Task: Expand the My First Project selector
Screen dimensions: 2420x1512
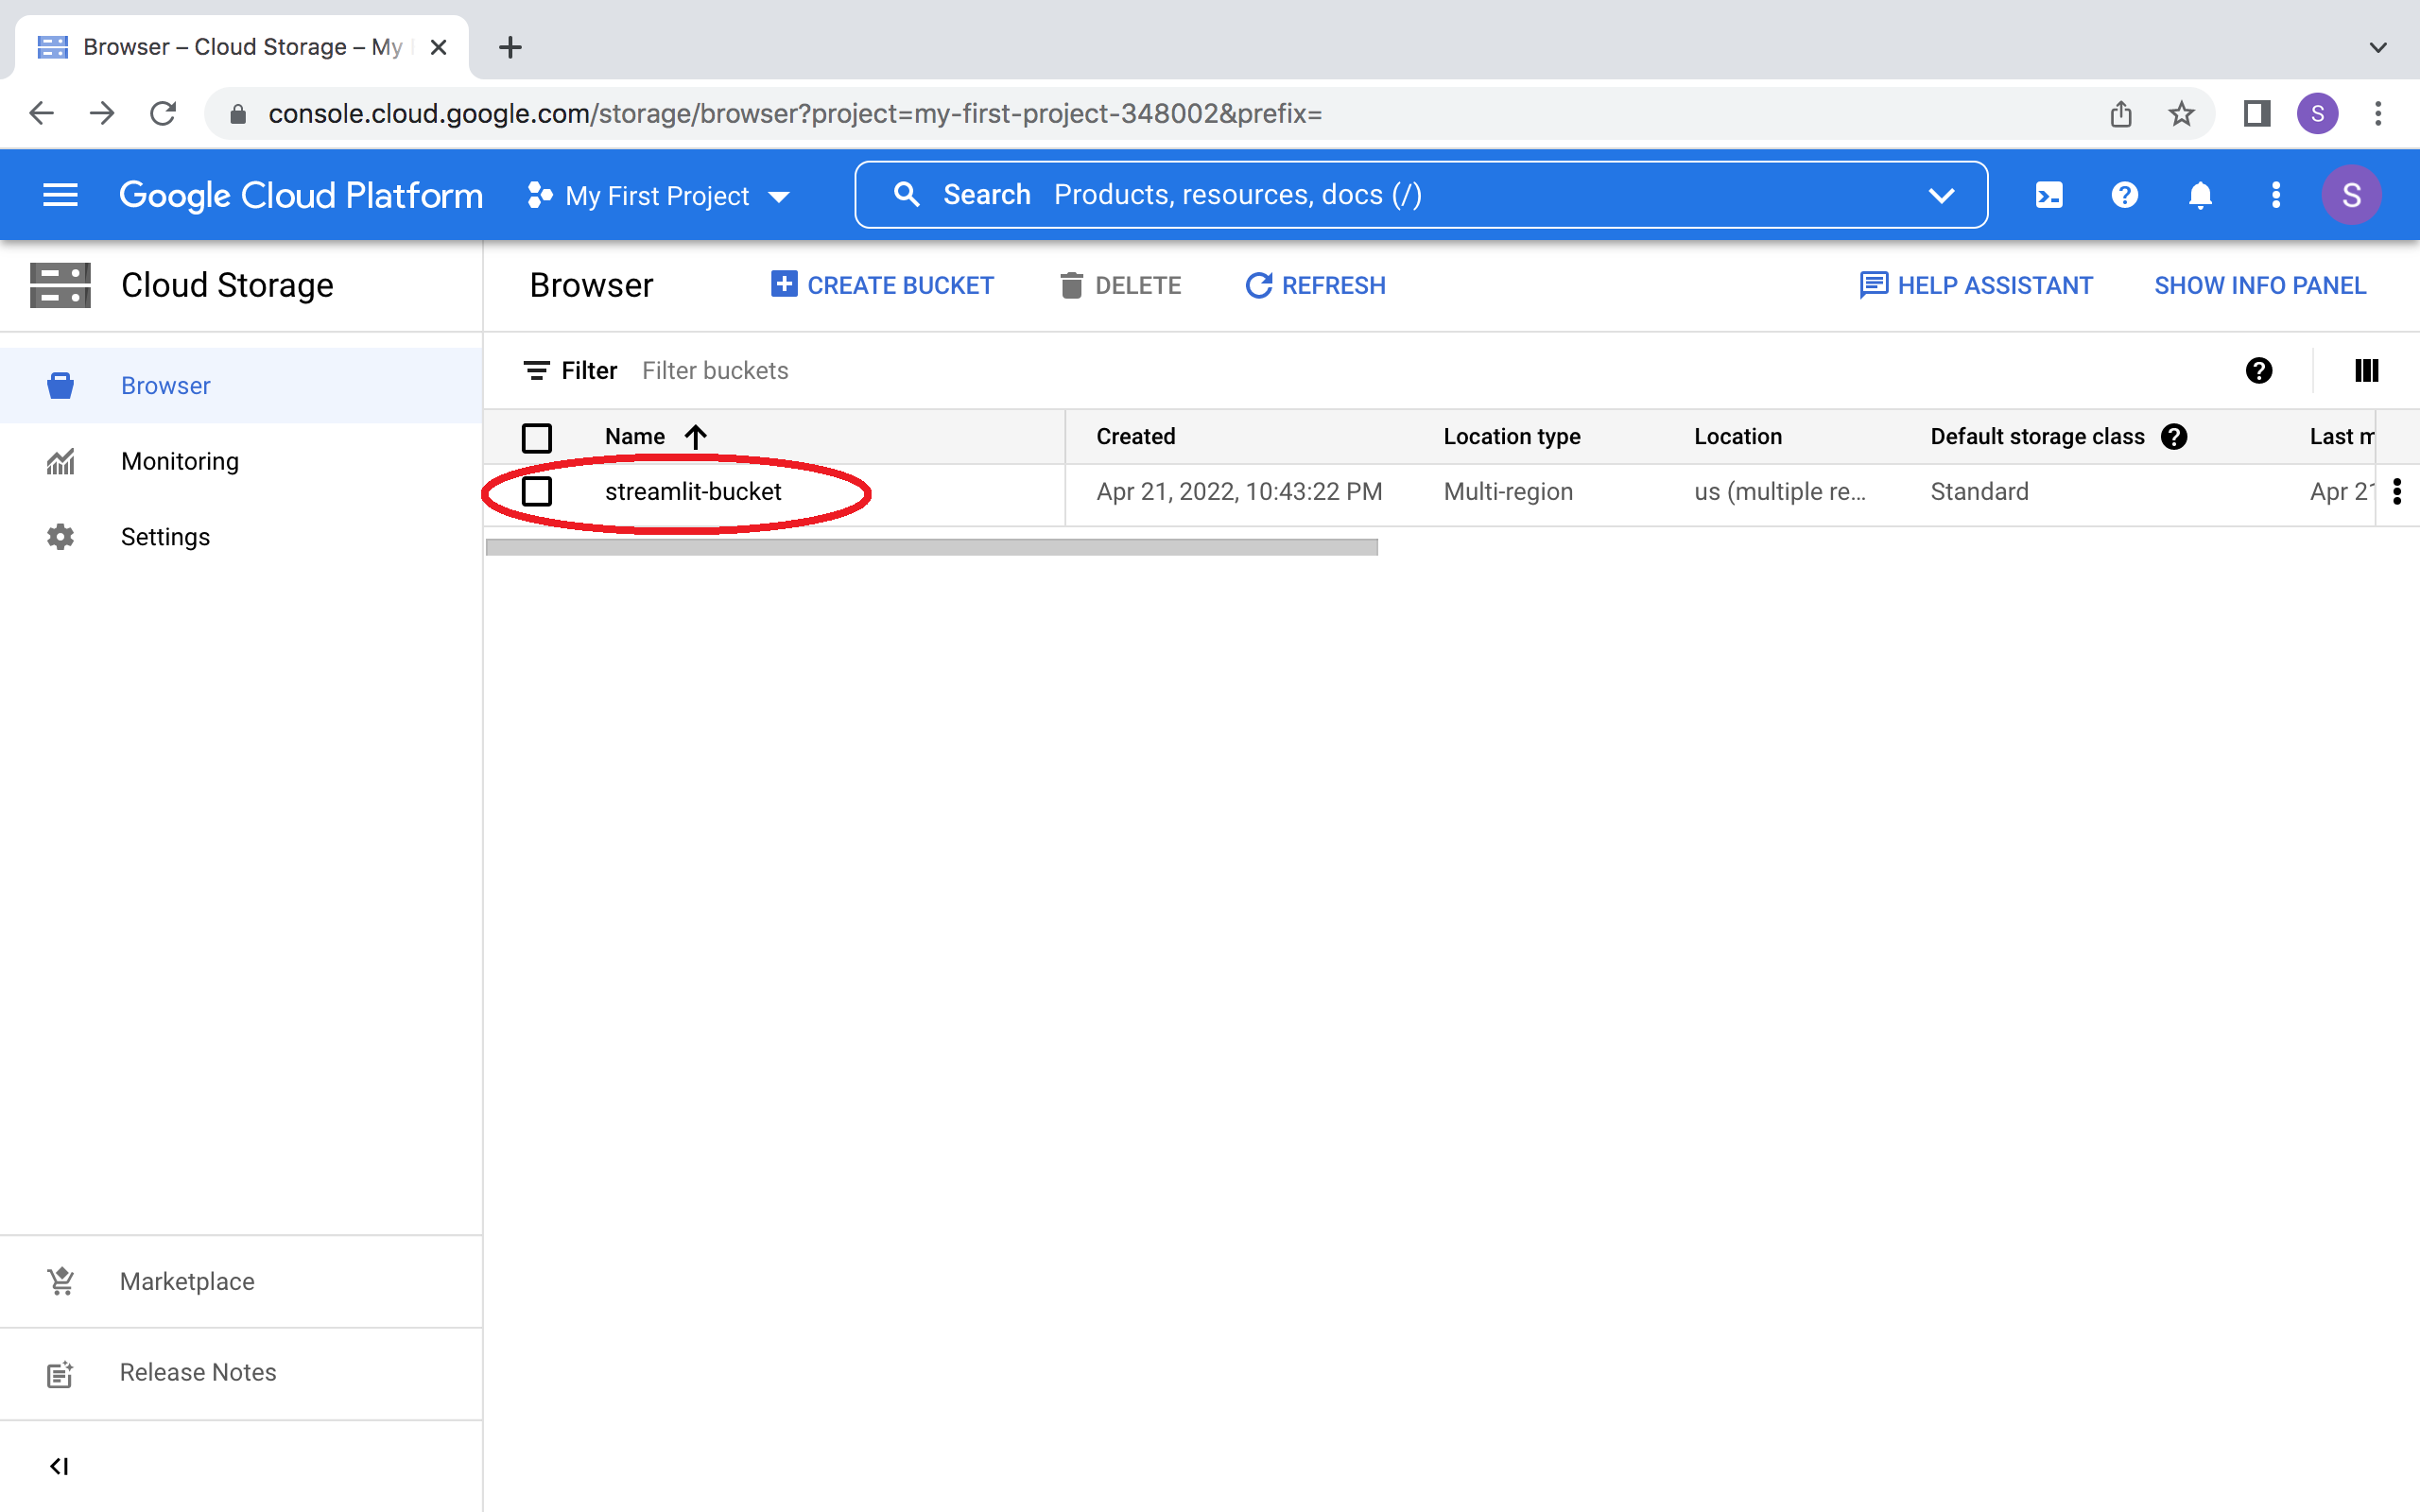Action: [x=660, y=196]
